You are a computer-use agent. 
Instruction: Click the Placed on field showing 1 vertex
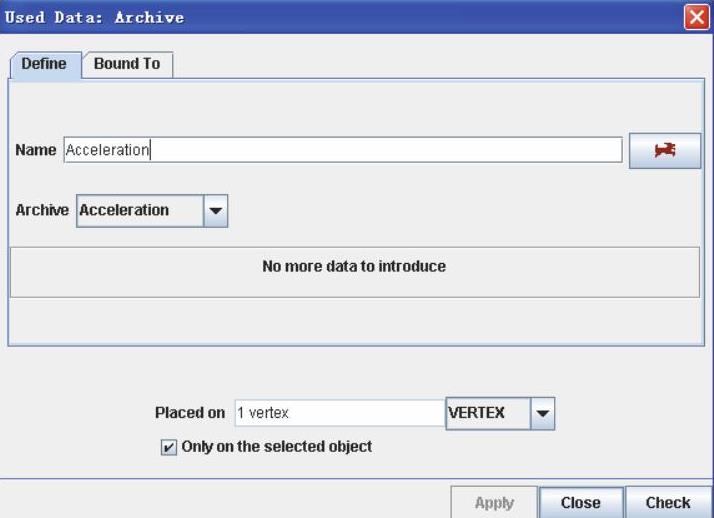[x=338, y=413]
